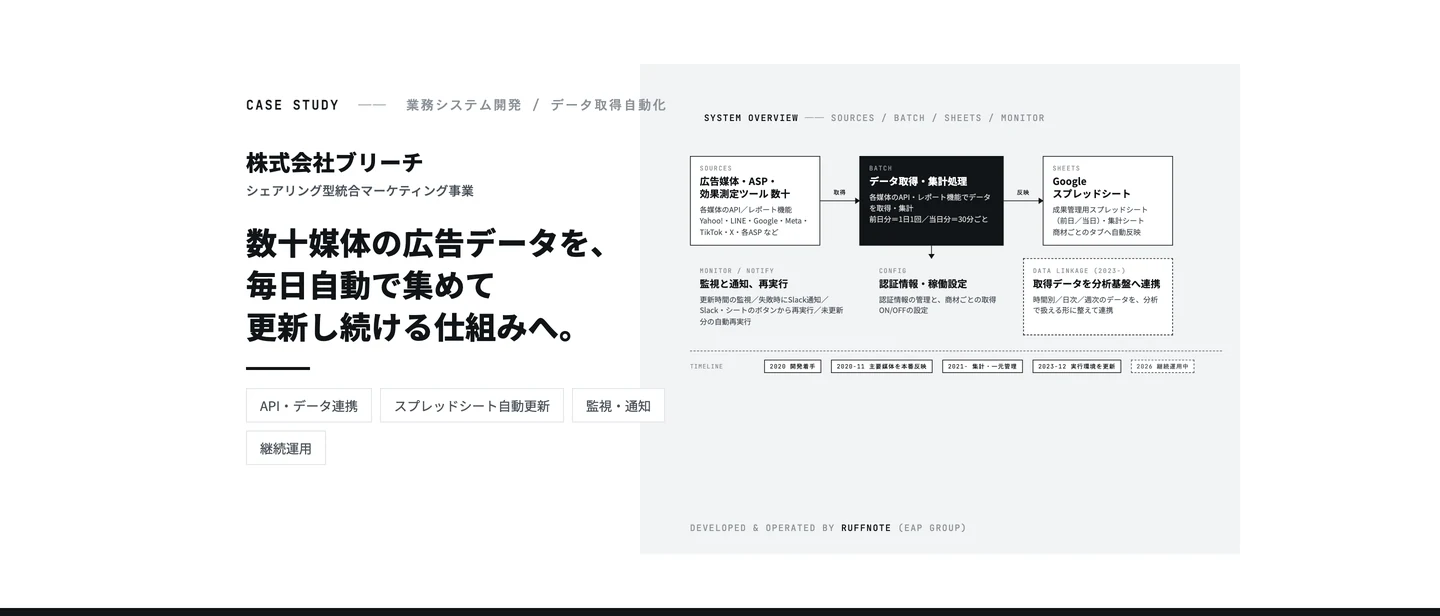Click the 毎日自動で集めて headline line

[370, 285]
